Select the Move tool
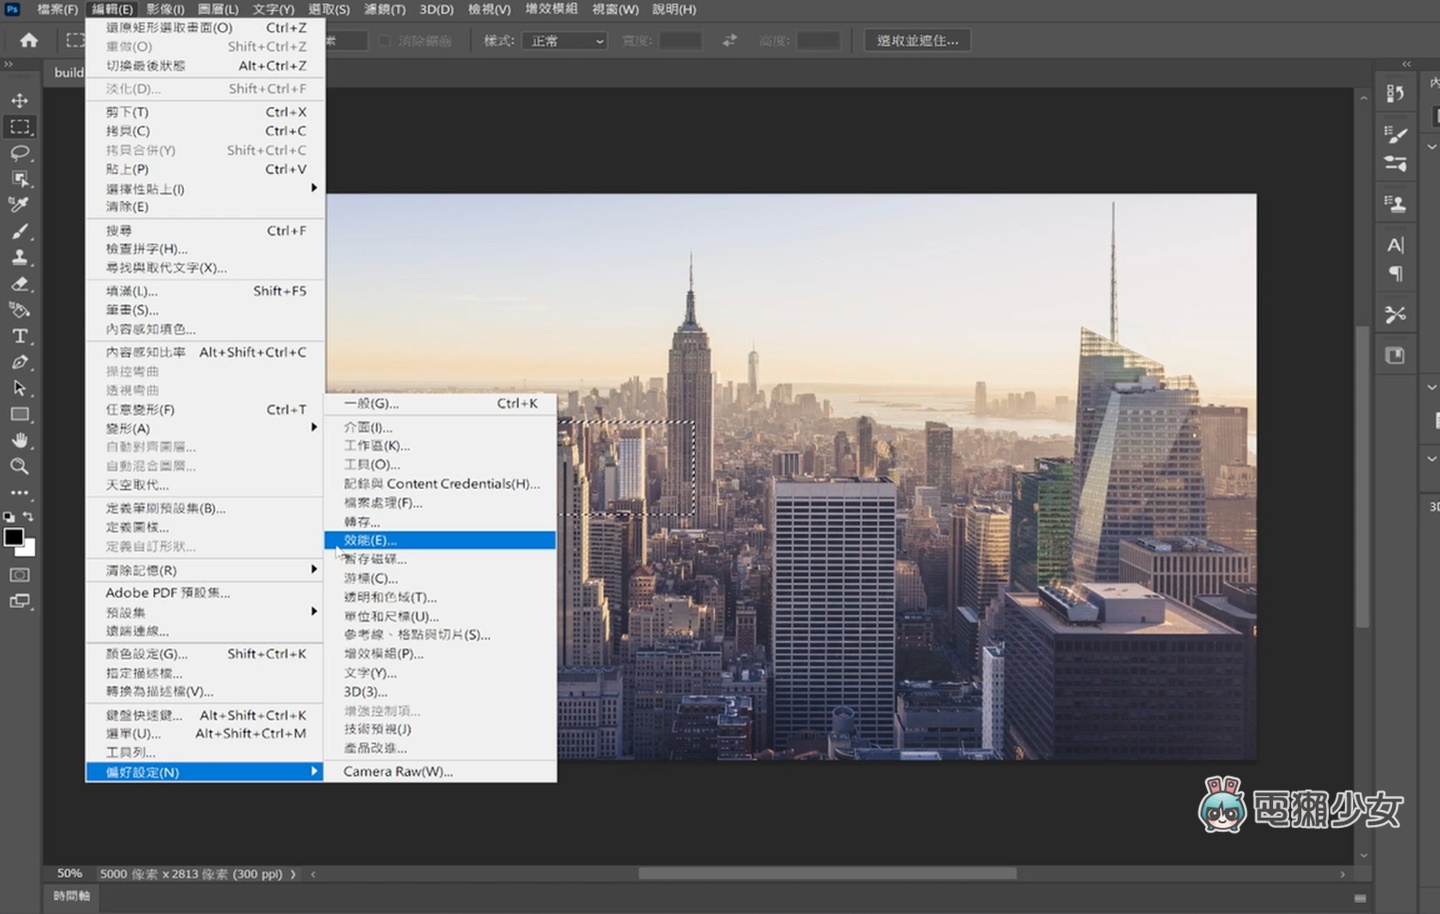This screenshot has height=914, width=1440. point(20,100)
